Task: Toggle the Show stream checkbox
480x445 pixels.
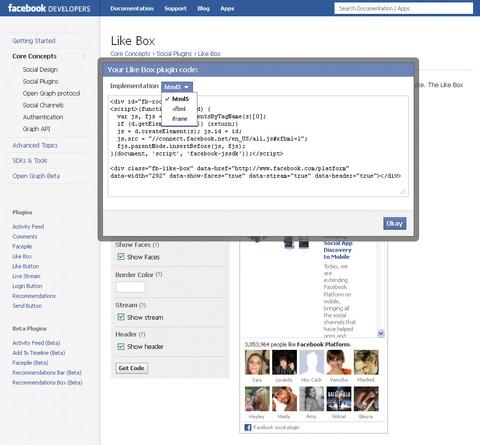Action: pyautogui.click(x=121, y=317)
